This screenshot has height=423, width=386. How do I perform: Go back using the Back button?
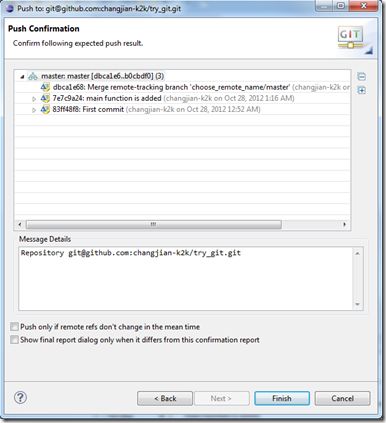(x=165, y=398)
